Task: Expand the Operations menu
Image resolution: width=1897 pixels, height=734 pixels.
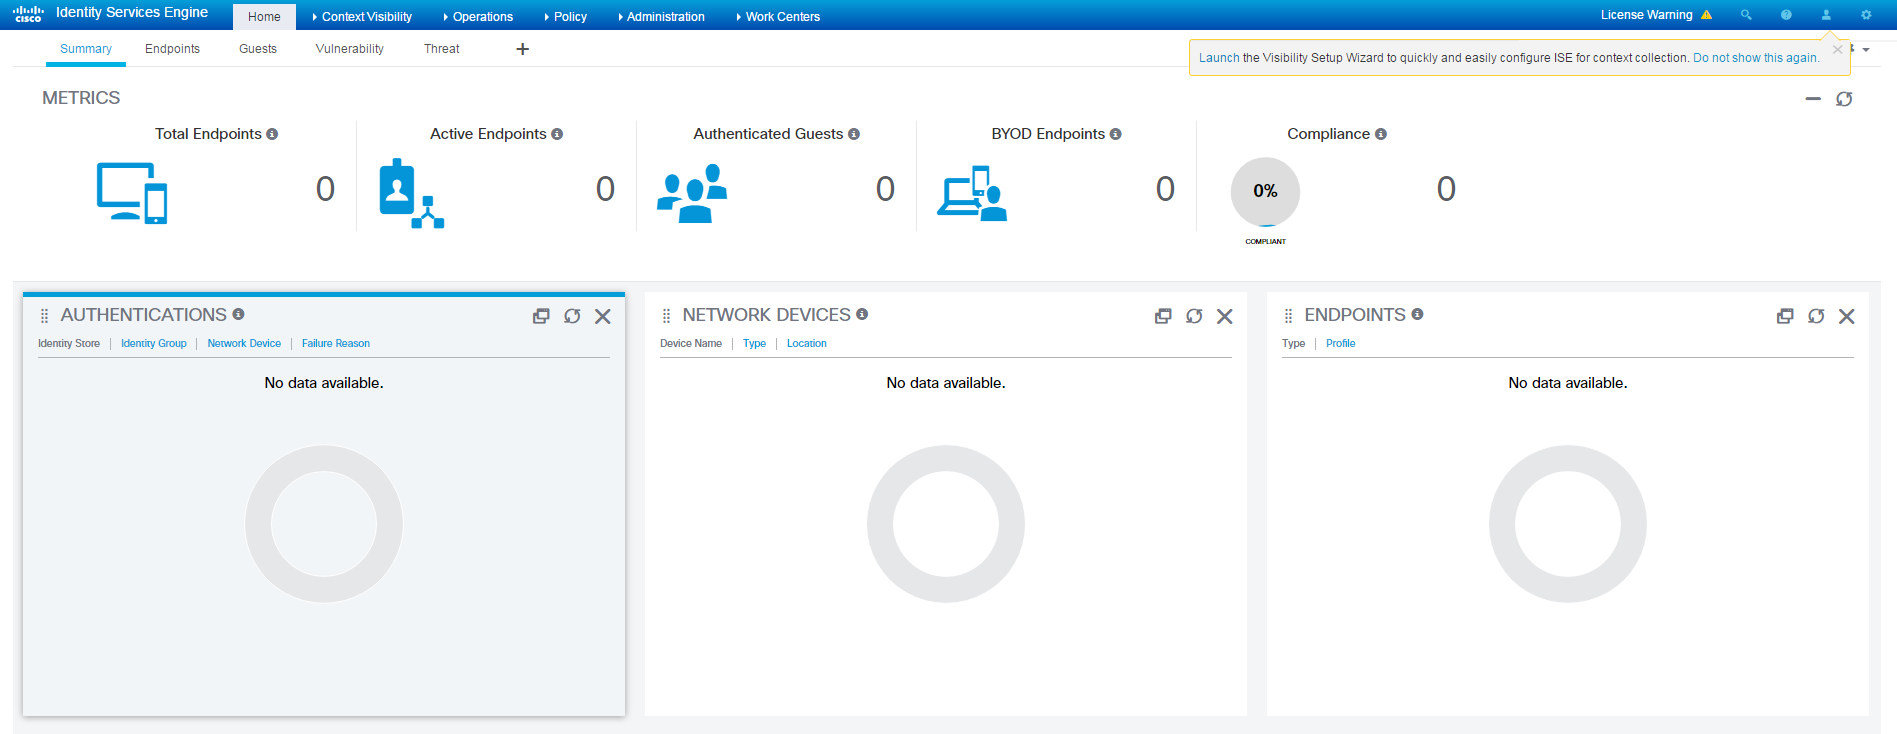Action: (x=478, y=17)
